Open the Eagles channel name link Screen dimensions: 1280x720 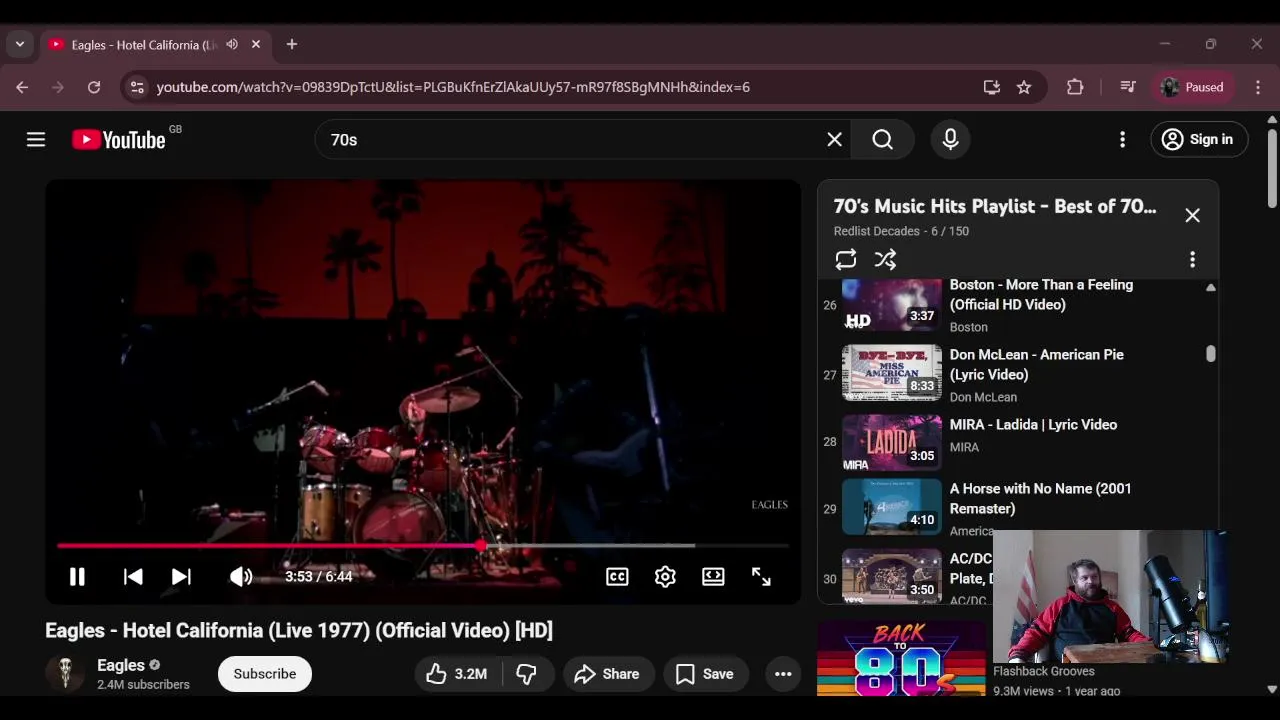pos(121,665)
